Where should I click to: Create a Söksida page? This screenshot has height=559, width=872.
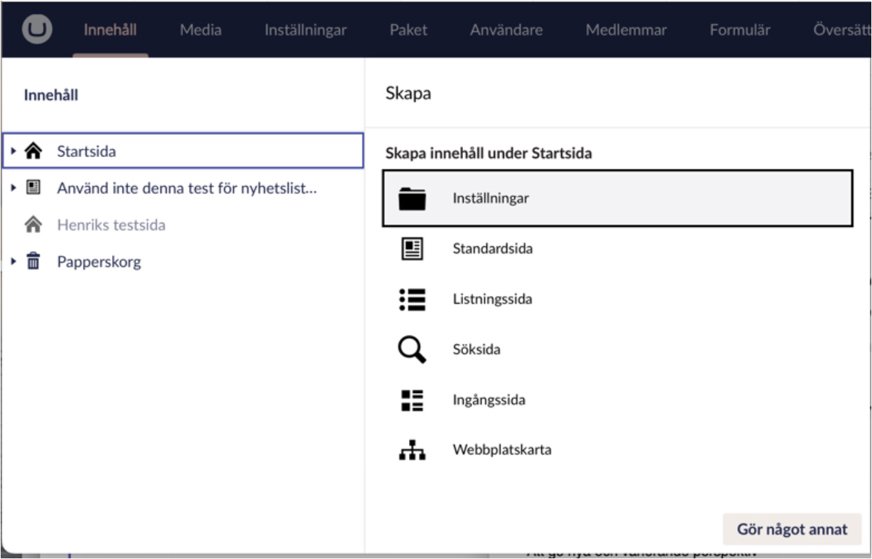[617, 349]
